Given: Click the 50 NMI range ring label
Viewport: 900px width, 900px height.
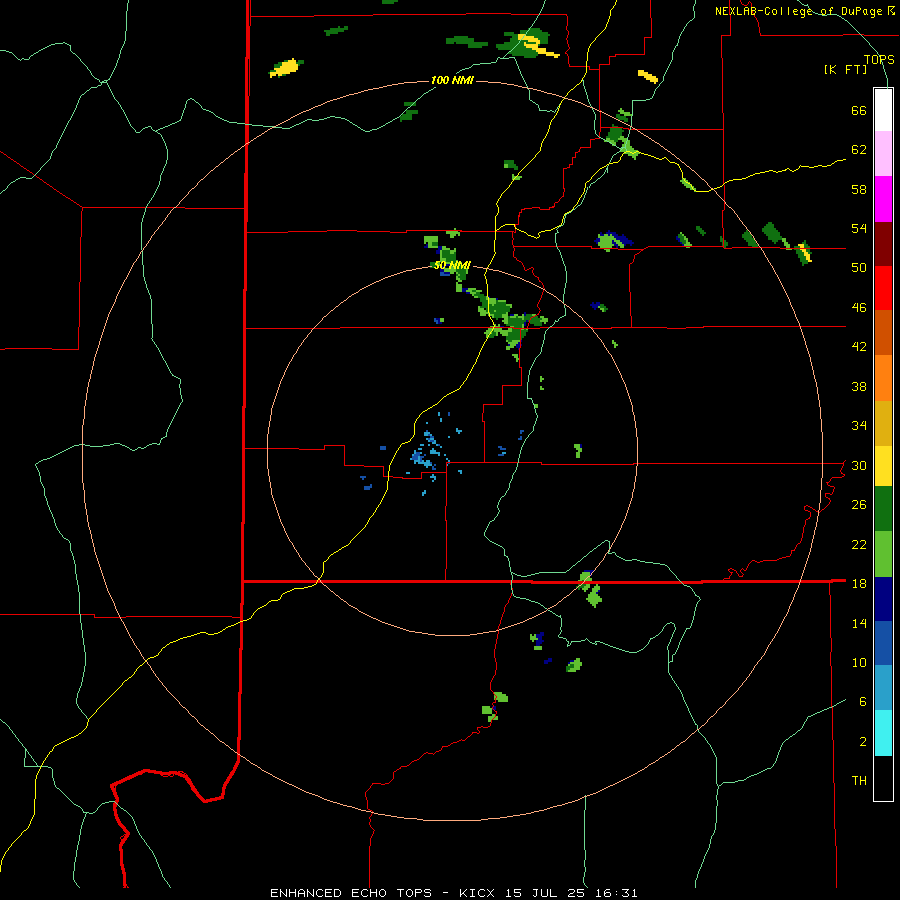Looking at the screenshot, I should pyautogui.click(x=452, y=265).
